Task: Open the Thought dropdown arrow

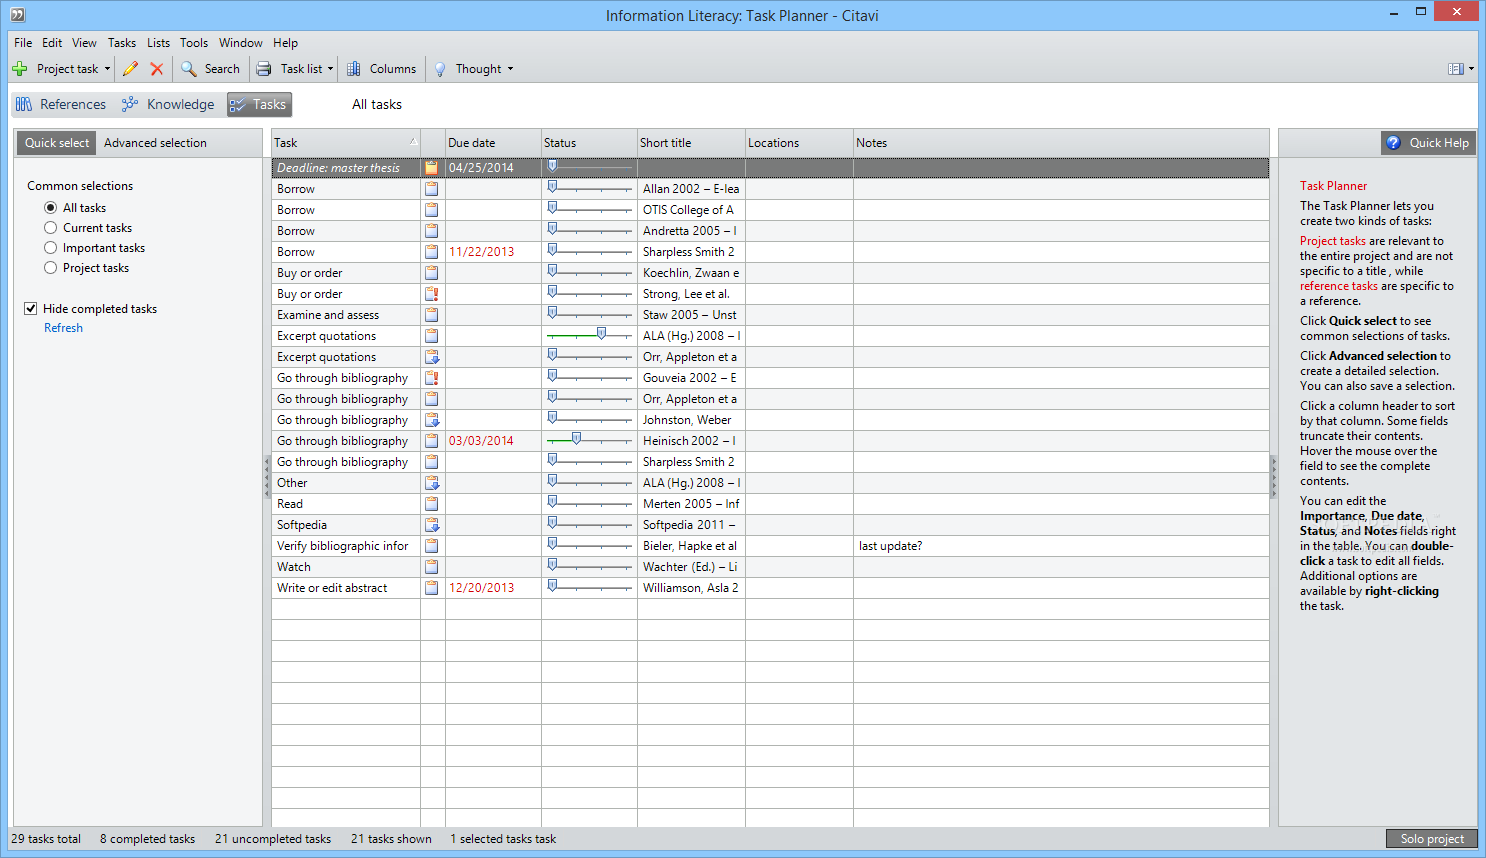Action: coord(510,69)
